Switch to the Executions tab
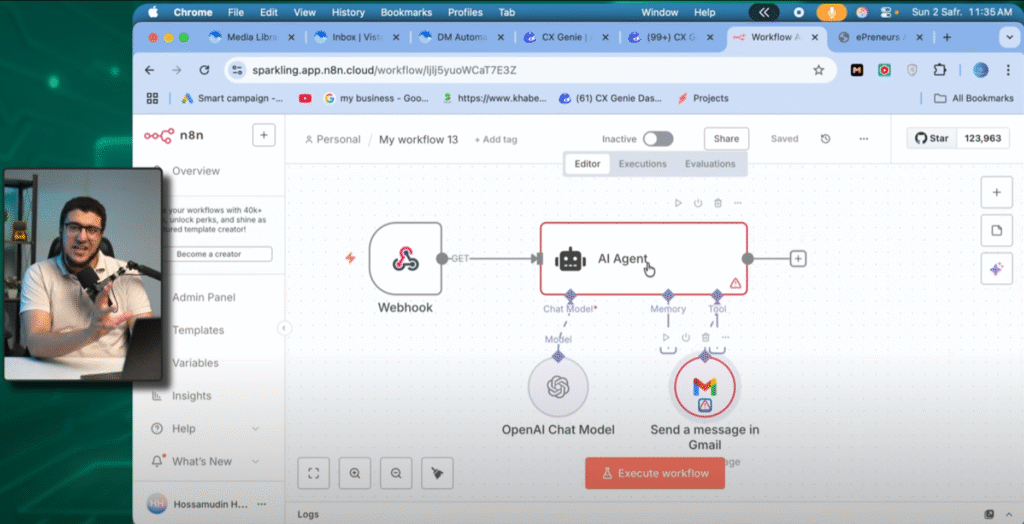The height and width of the screenshot is (524, 1024). tap(643, 164)
